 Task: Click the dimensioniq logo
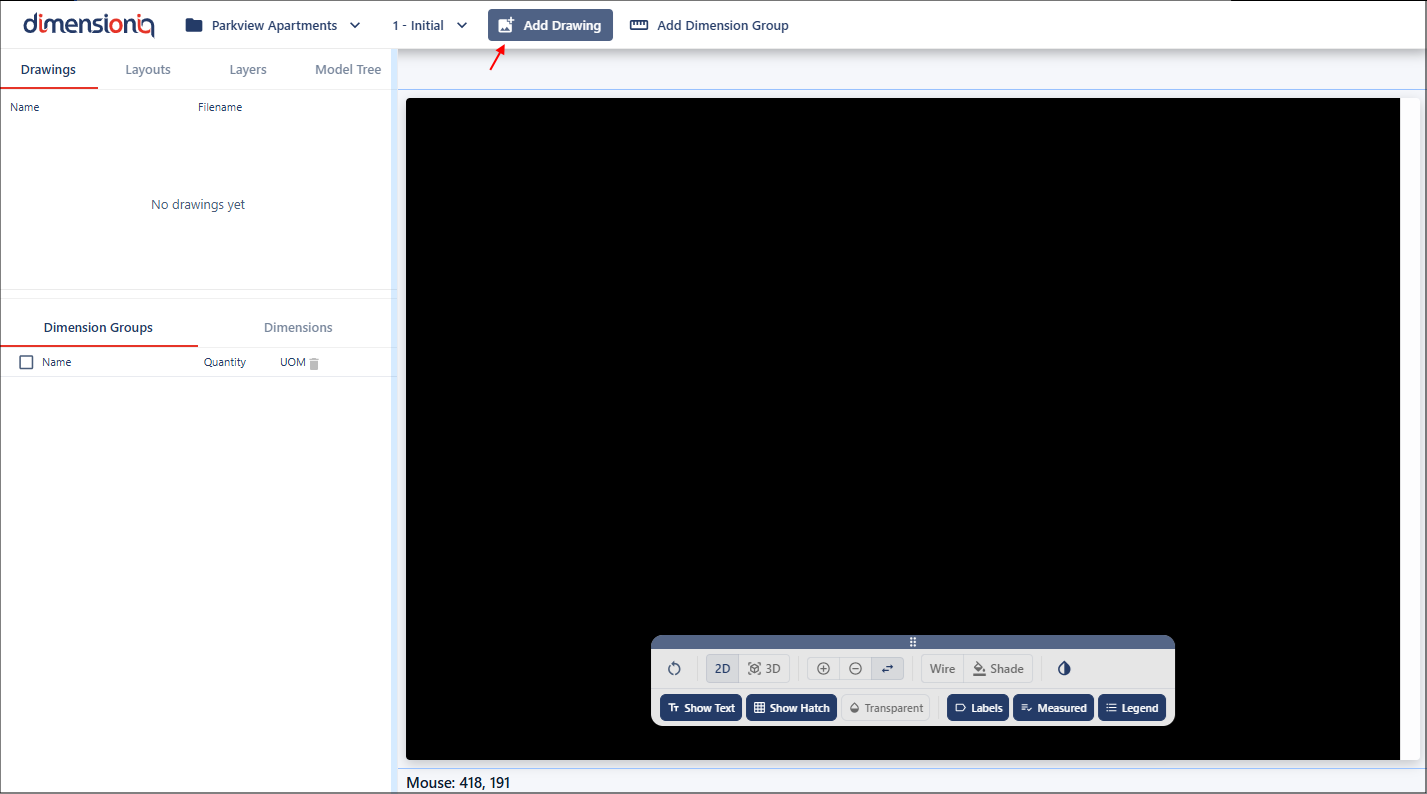coord(88,25)
